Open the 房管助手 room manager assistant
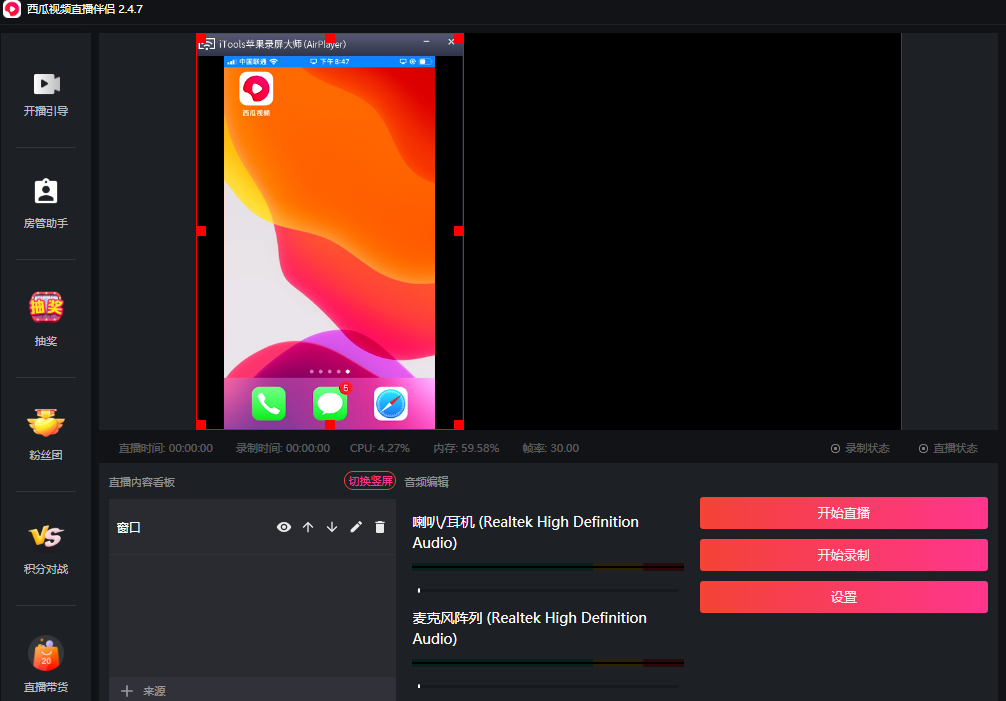Screen dimensions: 1006x701 (x=46, y=203)
